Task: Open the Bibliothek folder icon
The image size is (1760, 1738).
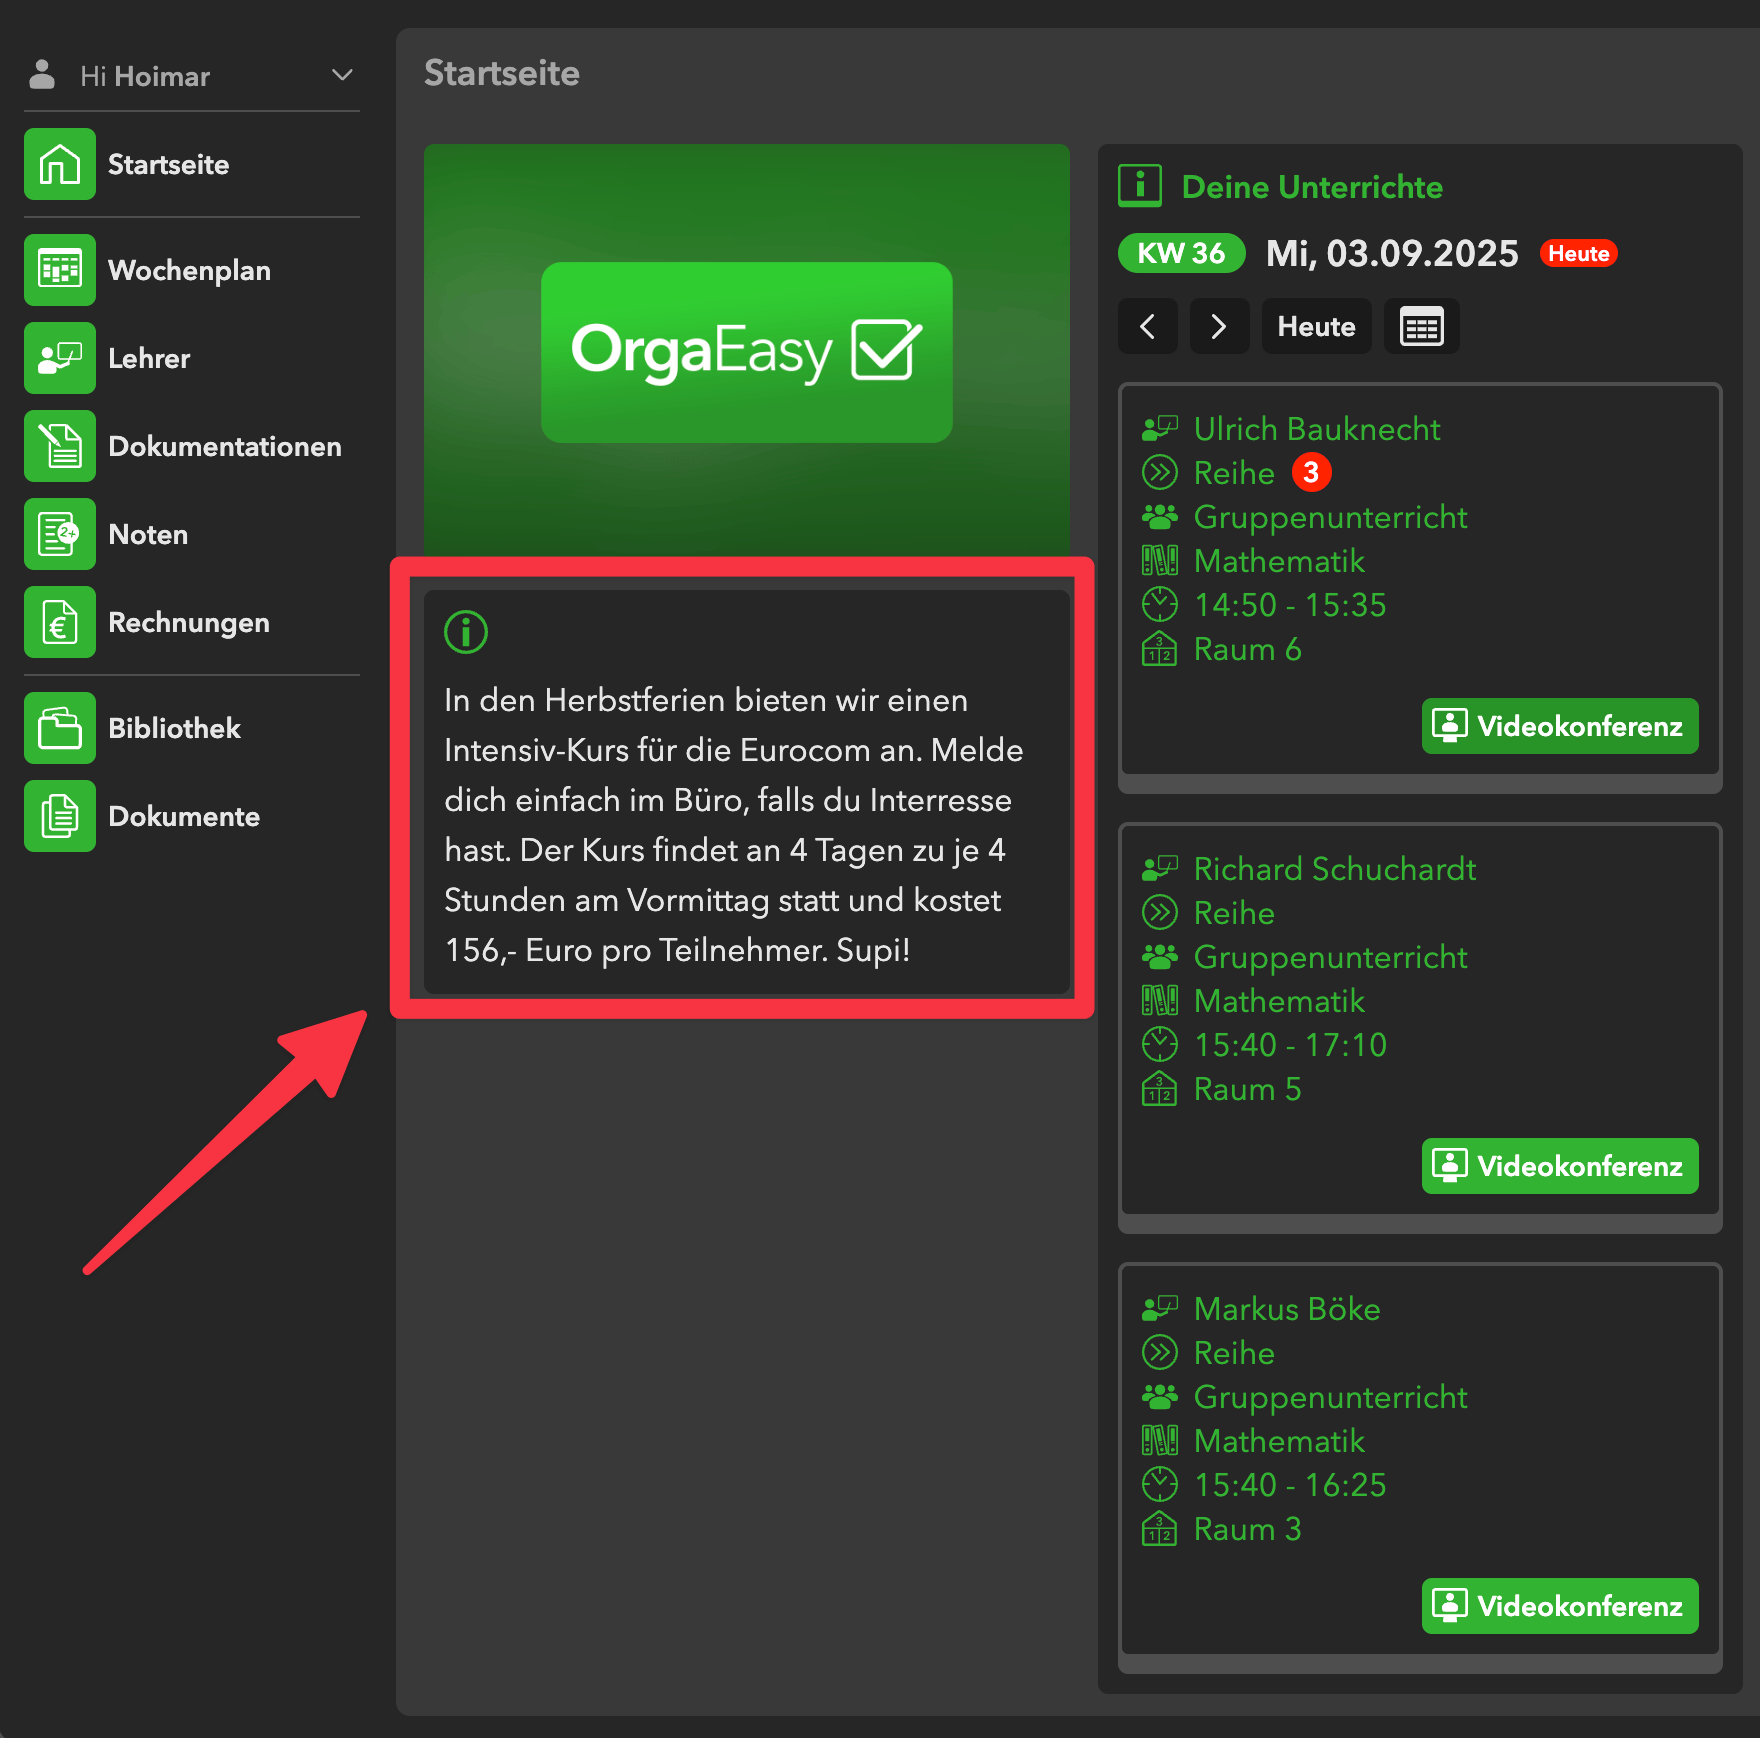Action: [60, 728]
